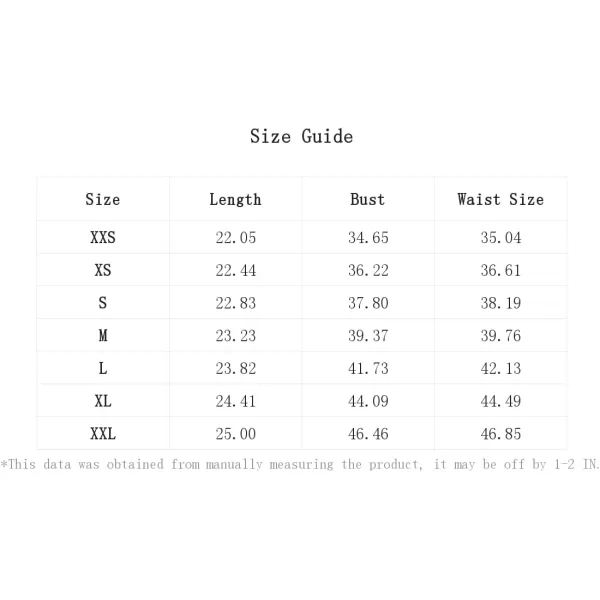Screen dimensions: 600x600
Task: Select the Size column header
Action: click(x=103, y=199)
